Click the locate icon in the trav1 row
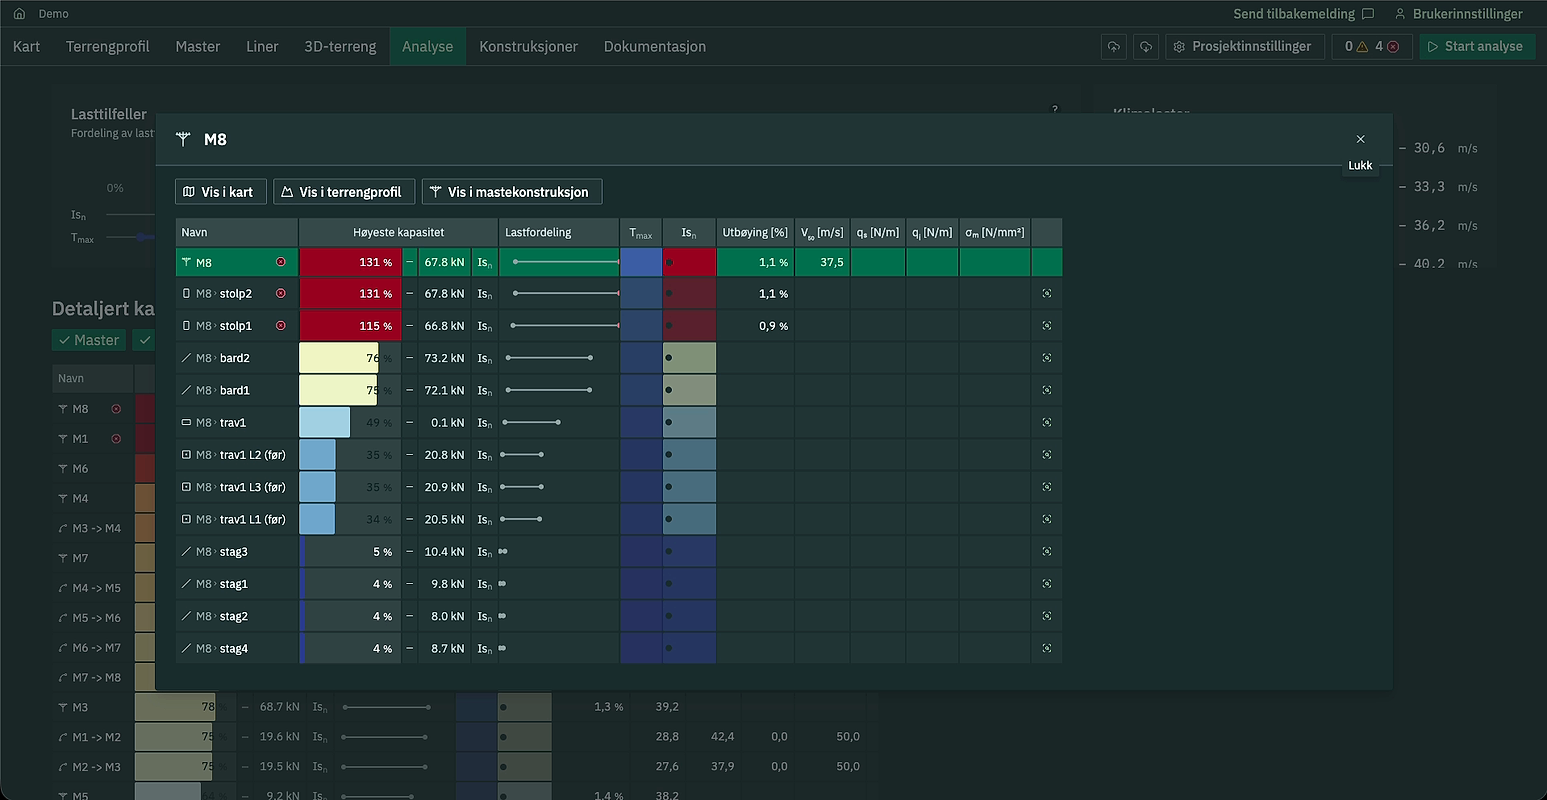 pyautogui.click(x=1047, y=423)
